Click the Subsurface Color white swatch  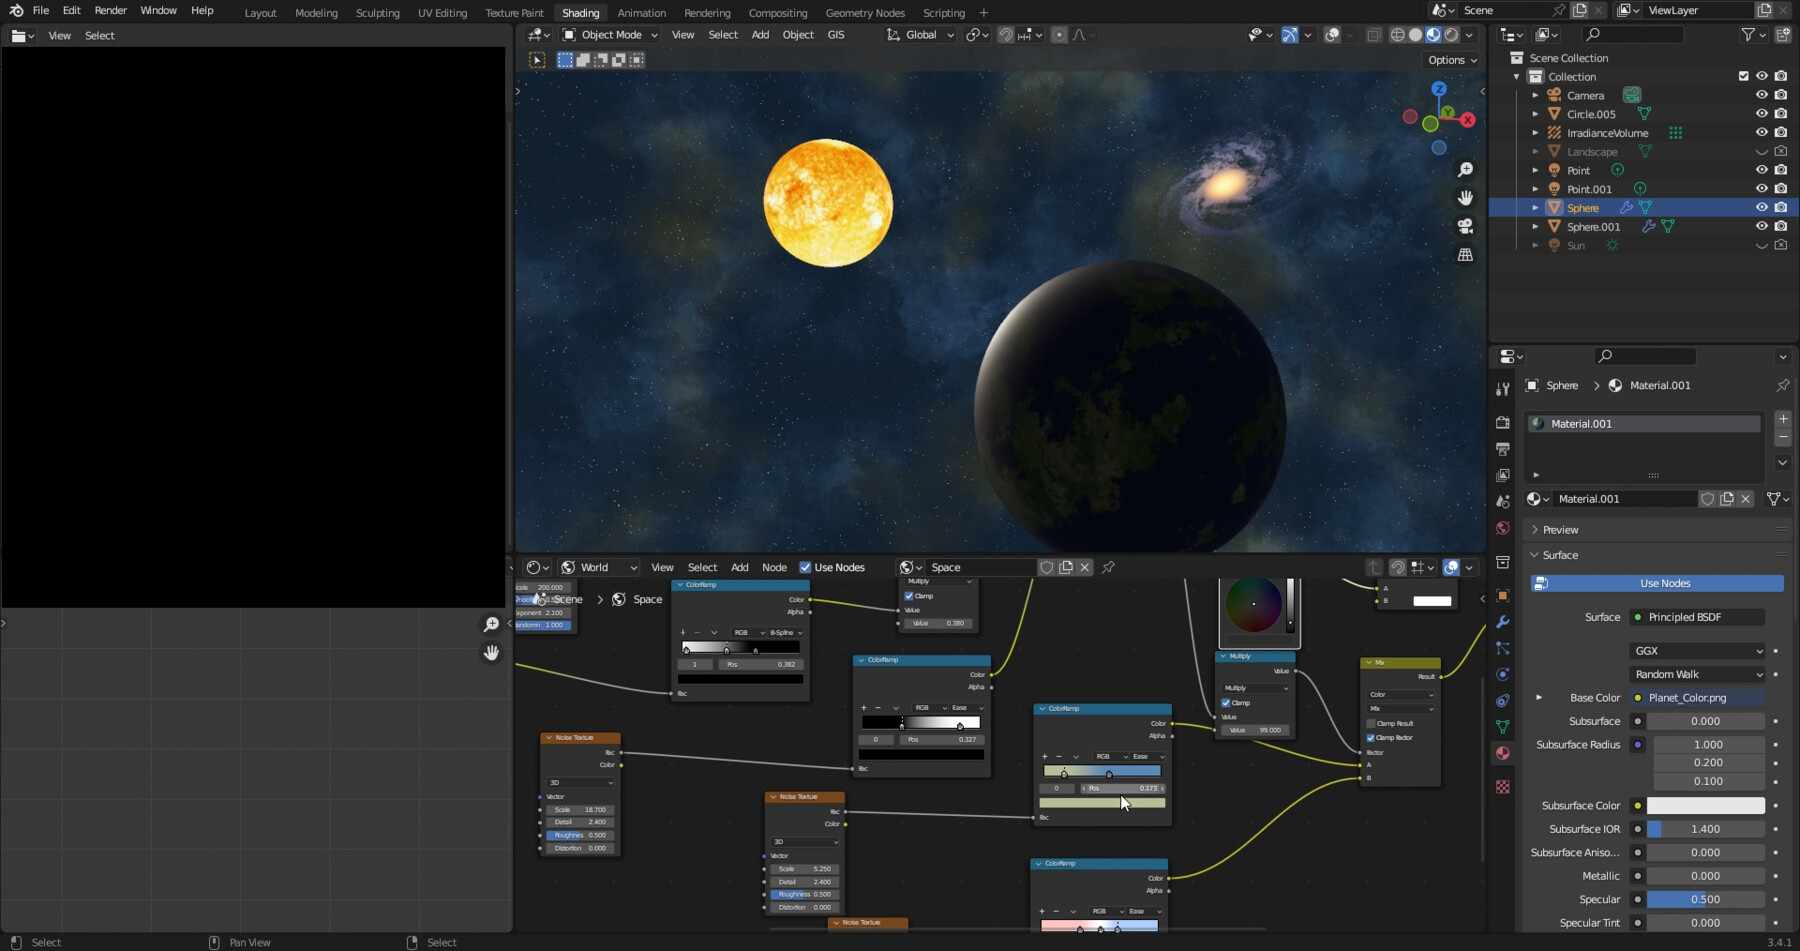pos(1707,805)
